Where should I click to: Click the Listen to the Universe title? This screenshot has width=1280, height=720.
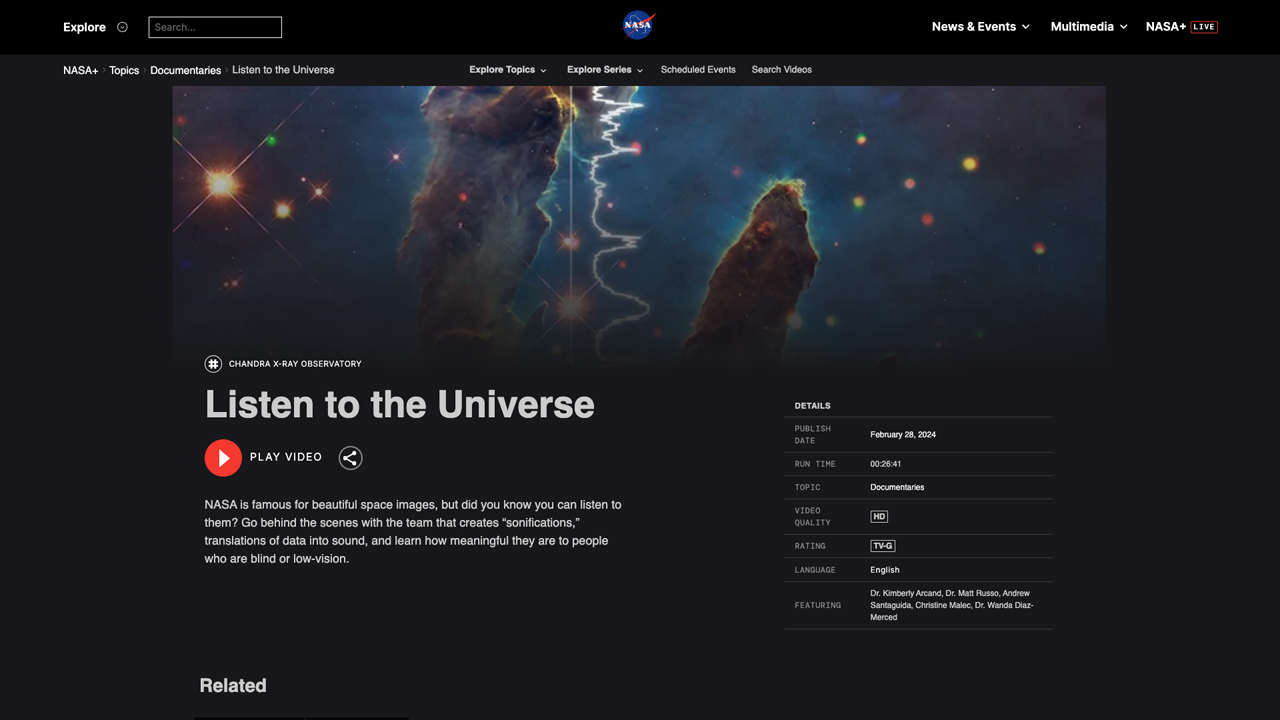click(400, 404)
